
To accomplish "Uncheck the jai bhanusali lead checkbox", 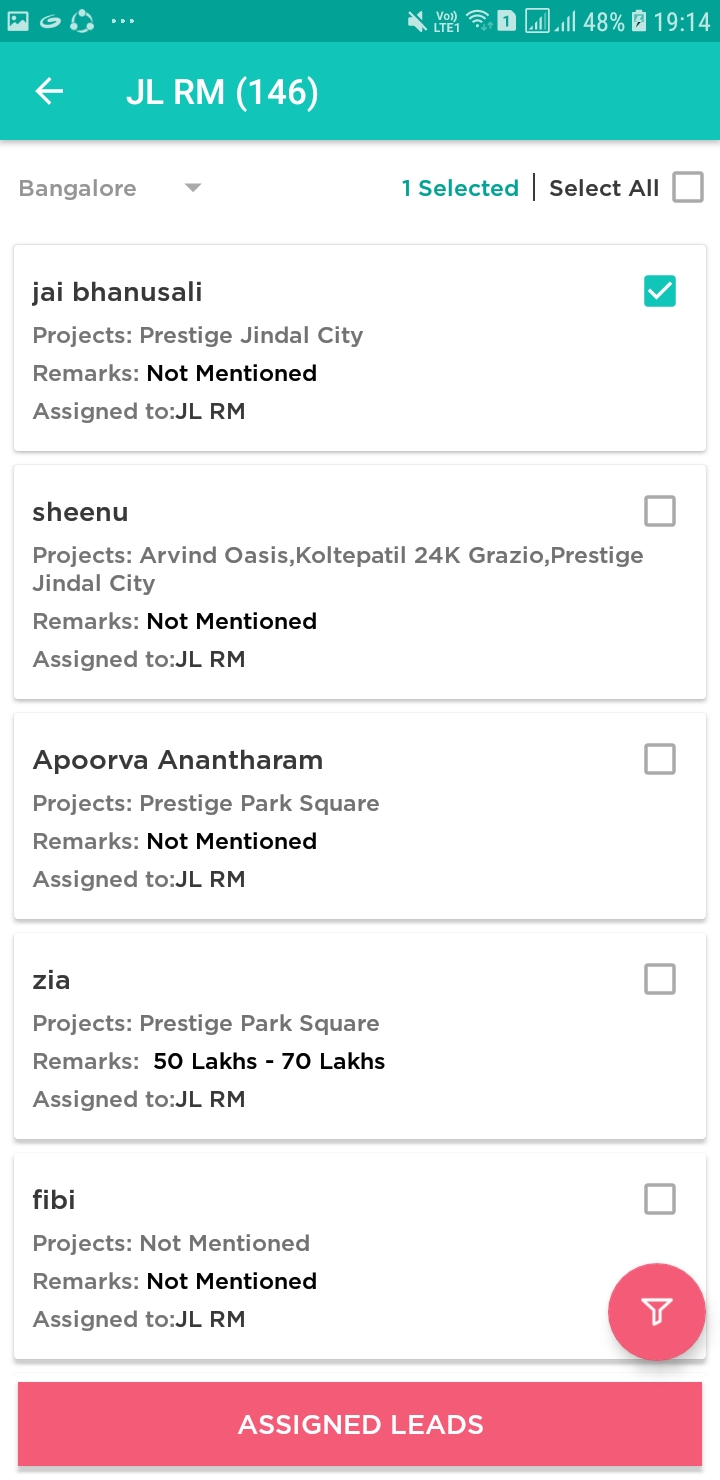I will [660, 291].
